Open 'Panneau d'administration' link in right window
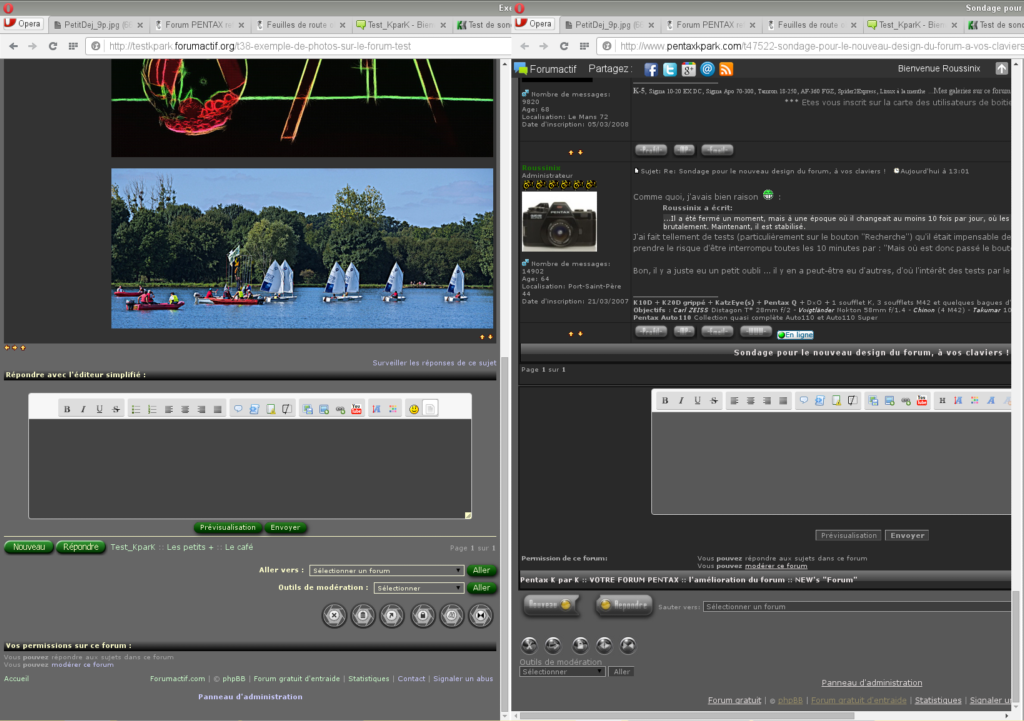The image size is (1024, 721). pyautogui.click(x=872, y=683)
